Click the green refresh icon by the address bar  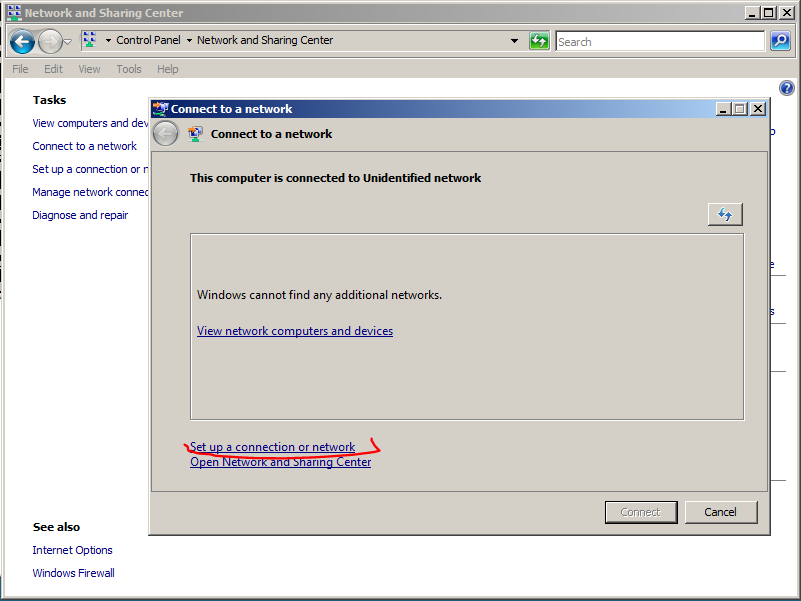(539, 40)
